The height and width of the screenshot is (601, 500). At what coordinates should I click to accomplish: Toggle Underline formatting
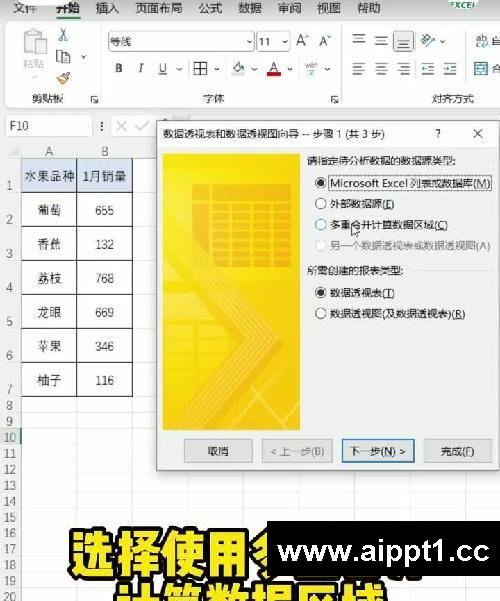[x=163, y=69]
